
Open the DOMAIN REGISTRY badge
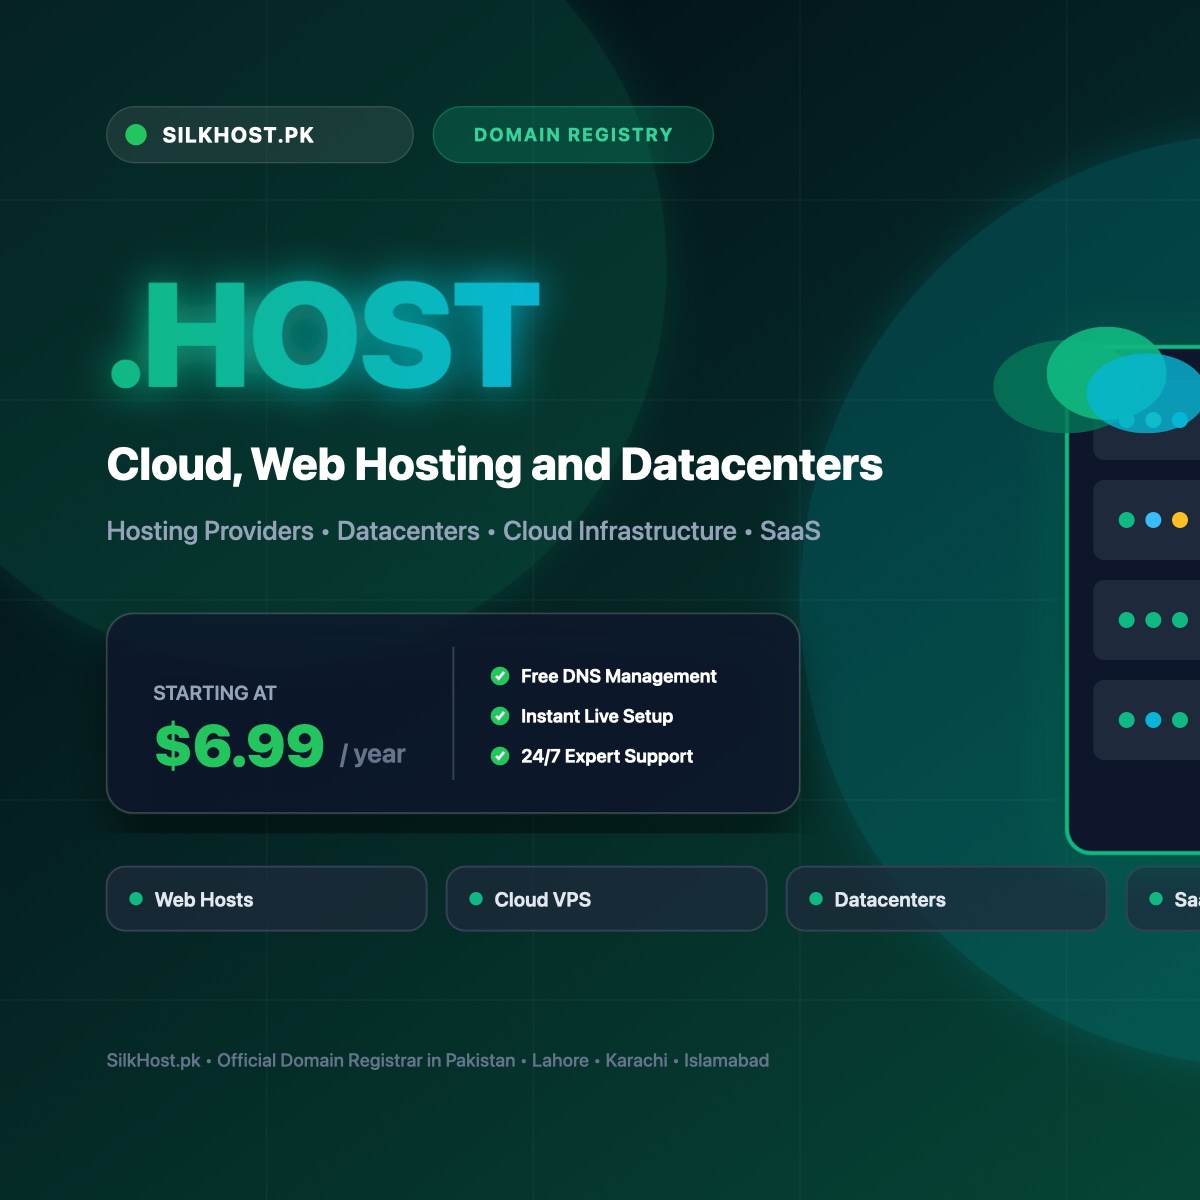click(x=573, y=135)
